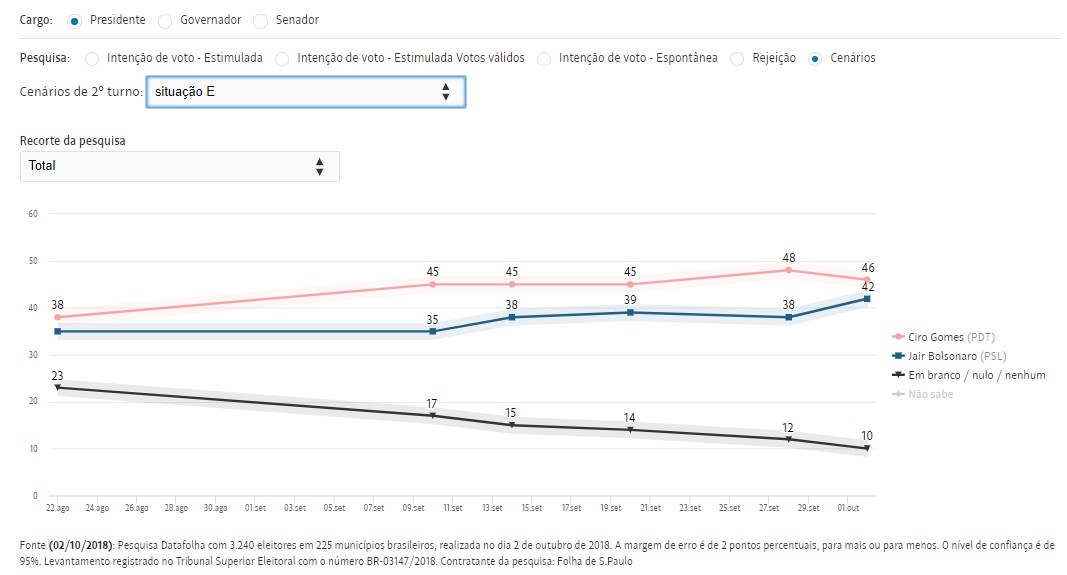
Task: Select the Presidente radio button
Action: pos(74,20)
